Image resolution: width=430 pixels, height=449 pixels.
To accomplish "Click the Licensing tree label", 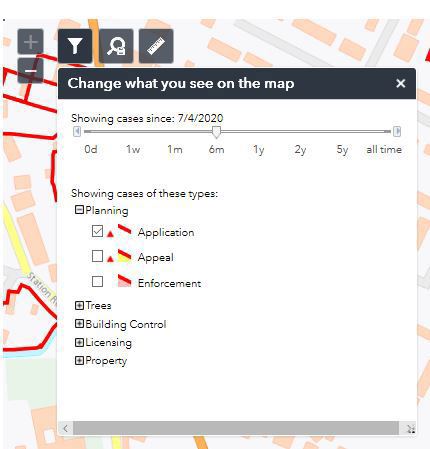I will pos(108,343).
